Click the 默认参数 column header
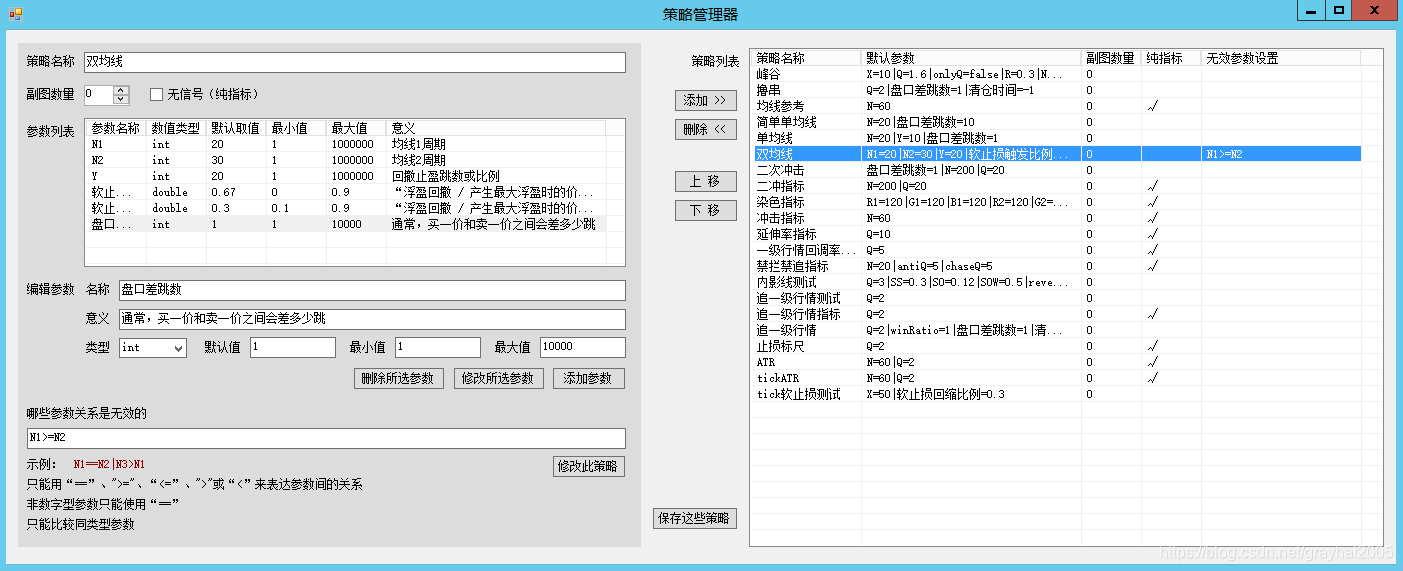 click(x=971, y=58)
